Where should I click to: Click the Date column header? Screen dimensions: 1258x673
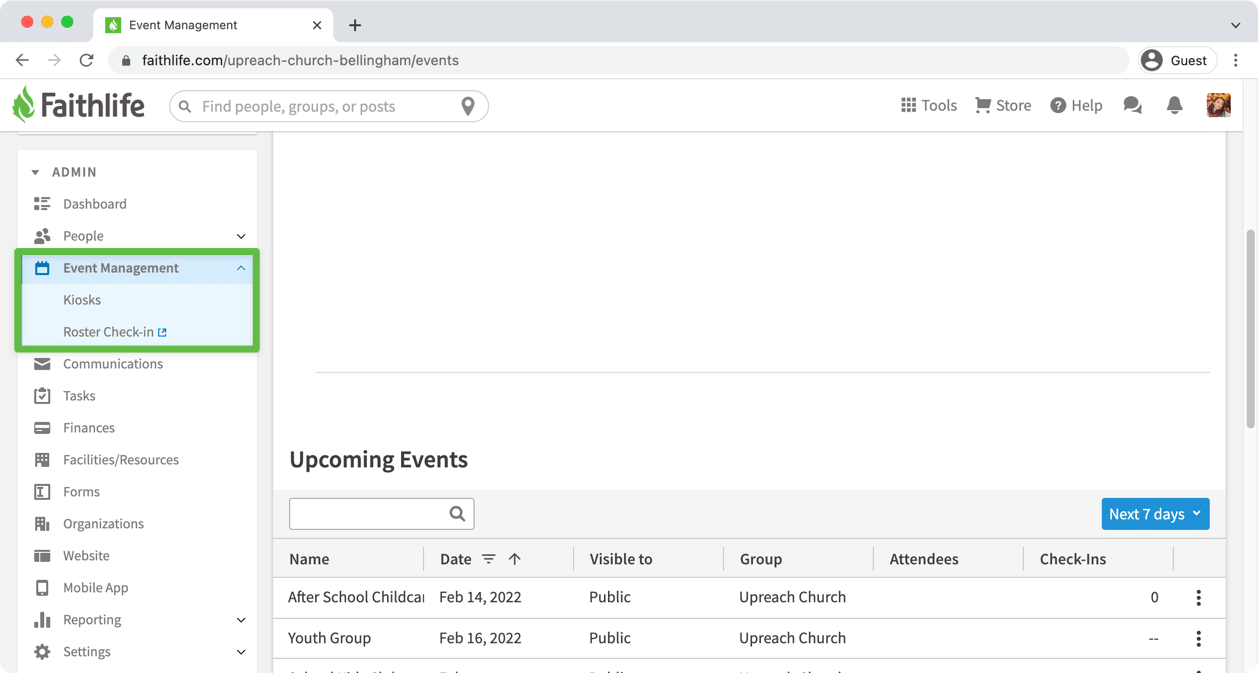pyautogui.click(x=455, y=559)
